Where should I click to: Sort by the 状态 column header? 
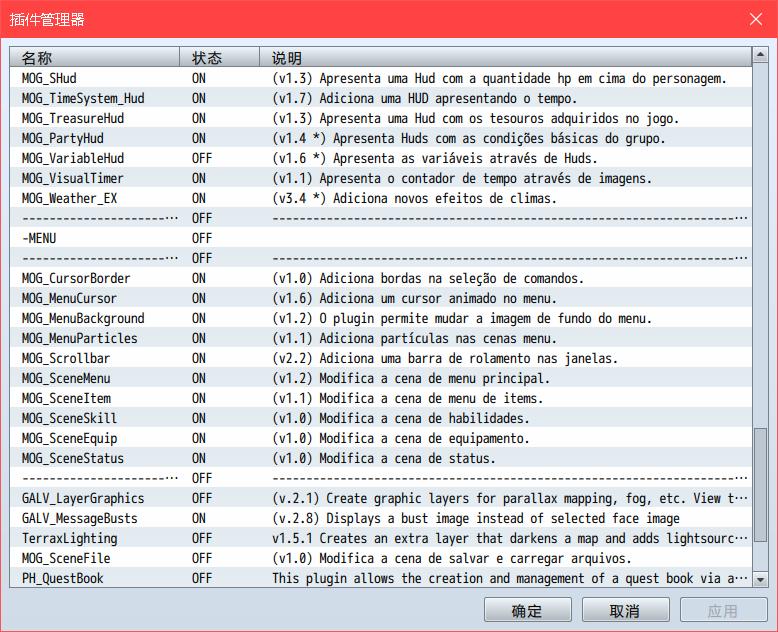tap(219, 58)
